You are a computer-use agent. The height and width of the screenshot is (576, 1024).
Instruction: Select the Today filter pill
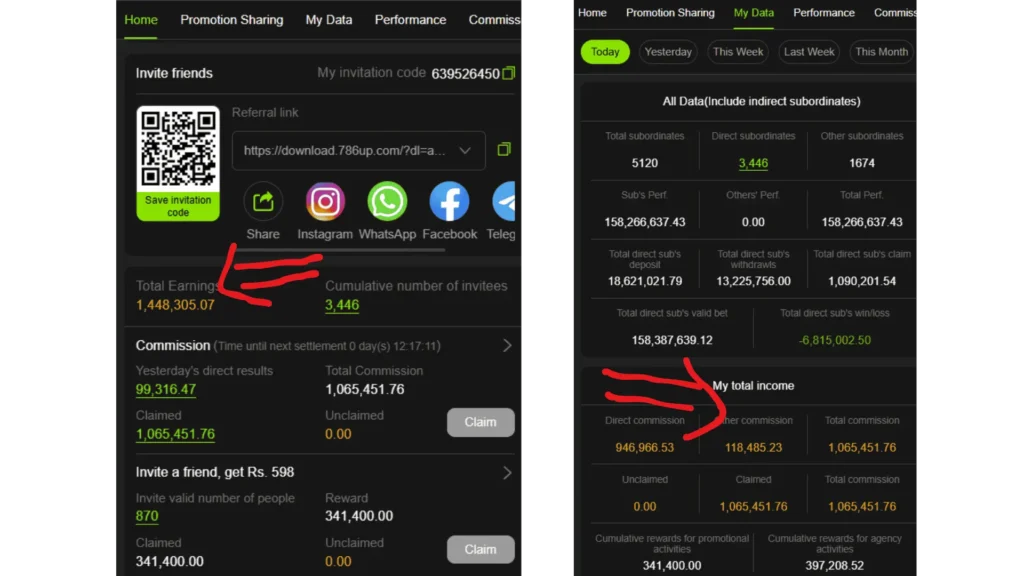pos(605,52)
